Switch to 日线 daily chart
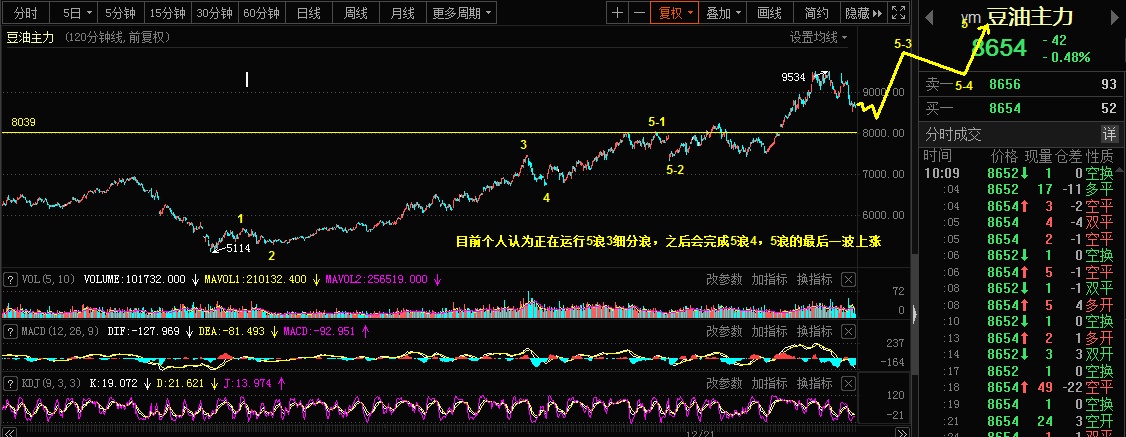The image size is (1126, 437). [309, 13]
